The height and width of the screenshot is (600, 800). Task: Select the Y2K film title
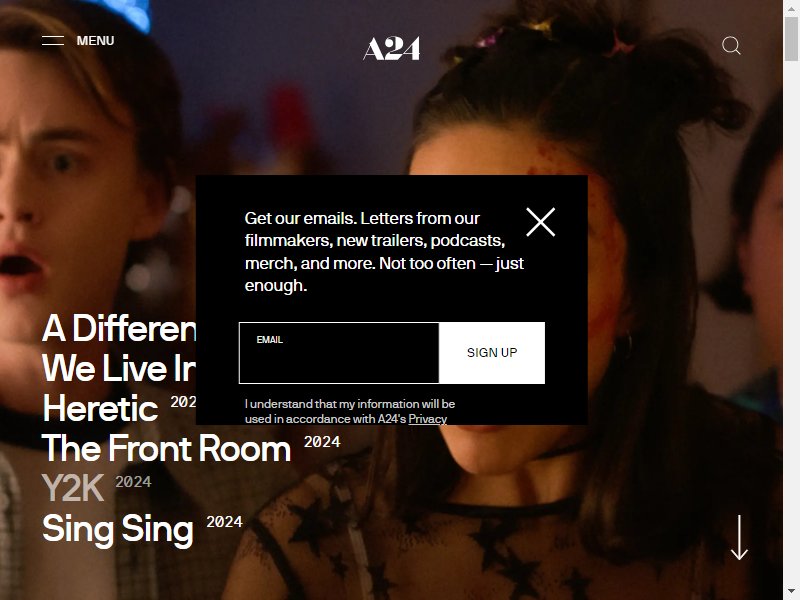(73, 488)
